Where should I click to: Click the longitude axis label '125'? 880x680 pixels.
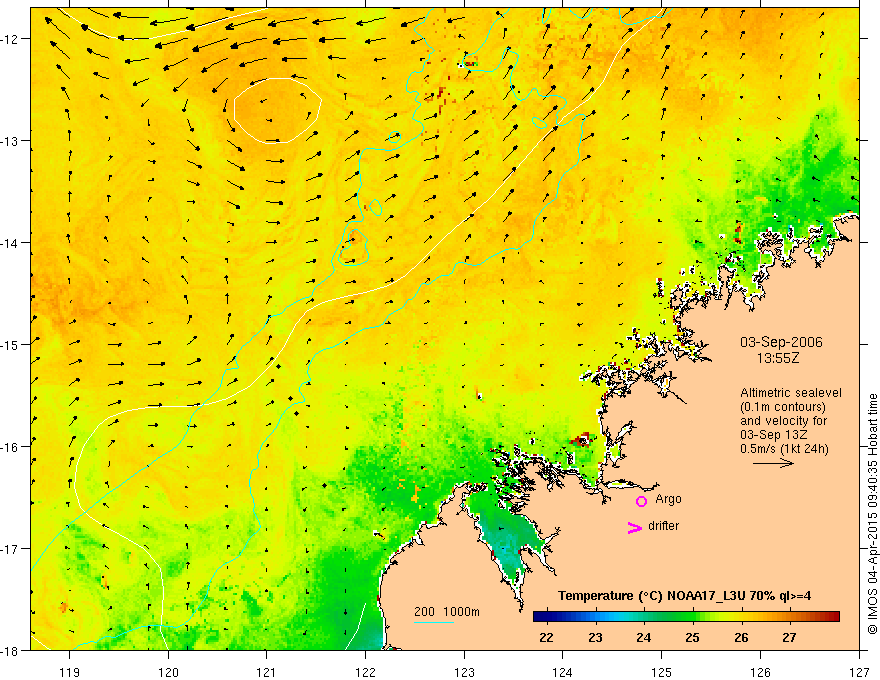pos(662,672)
